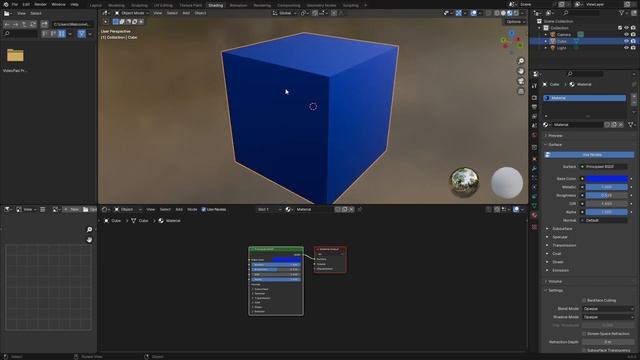This screenshot has width=640, height=360.
Task: Go to parent directory in file browser
Action: (24, 24)
